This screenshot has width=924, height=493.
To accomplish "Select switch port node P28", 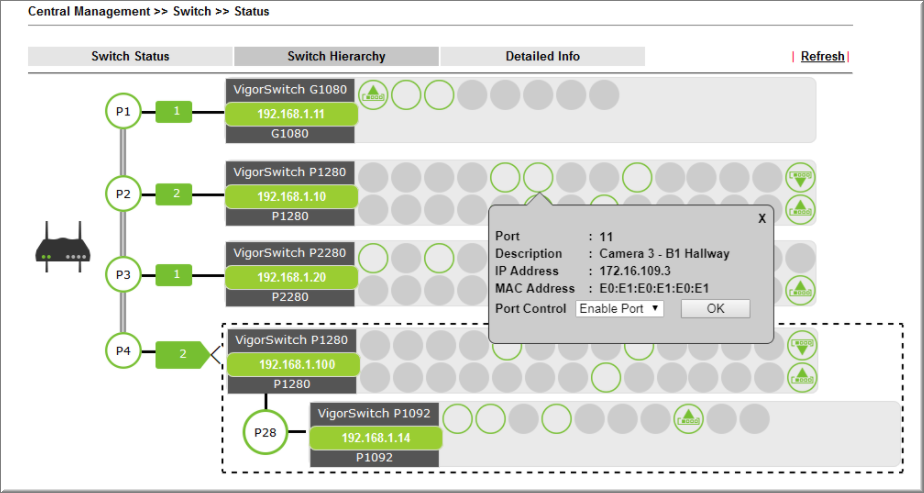I will pos(265,433).
